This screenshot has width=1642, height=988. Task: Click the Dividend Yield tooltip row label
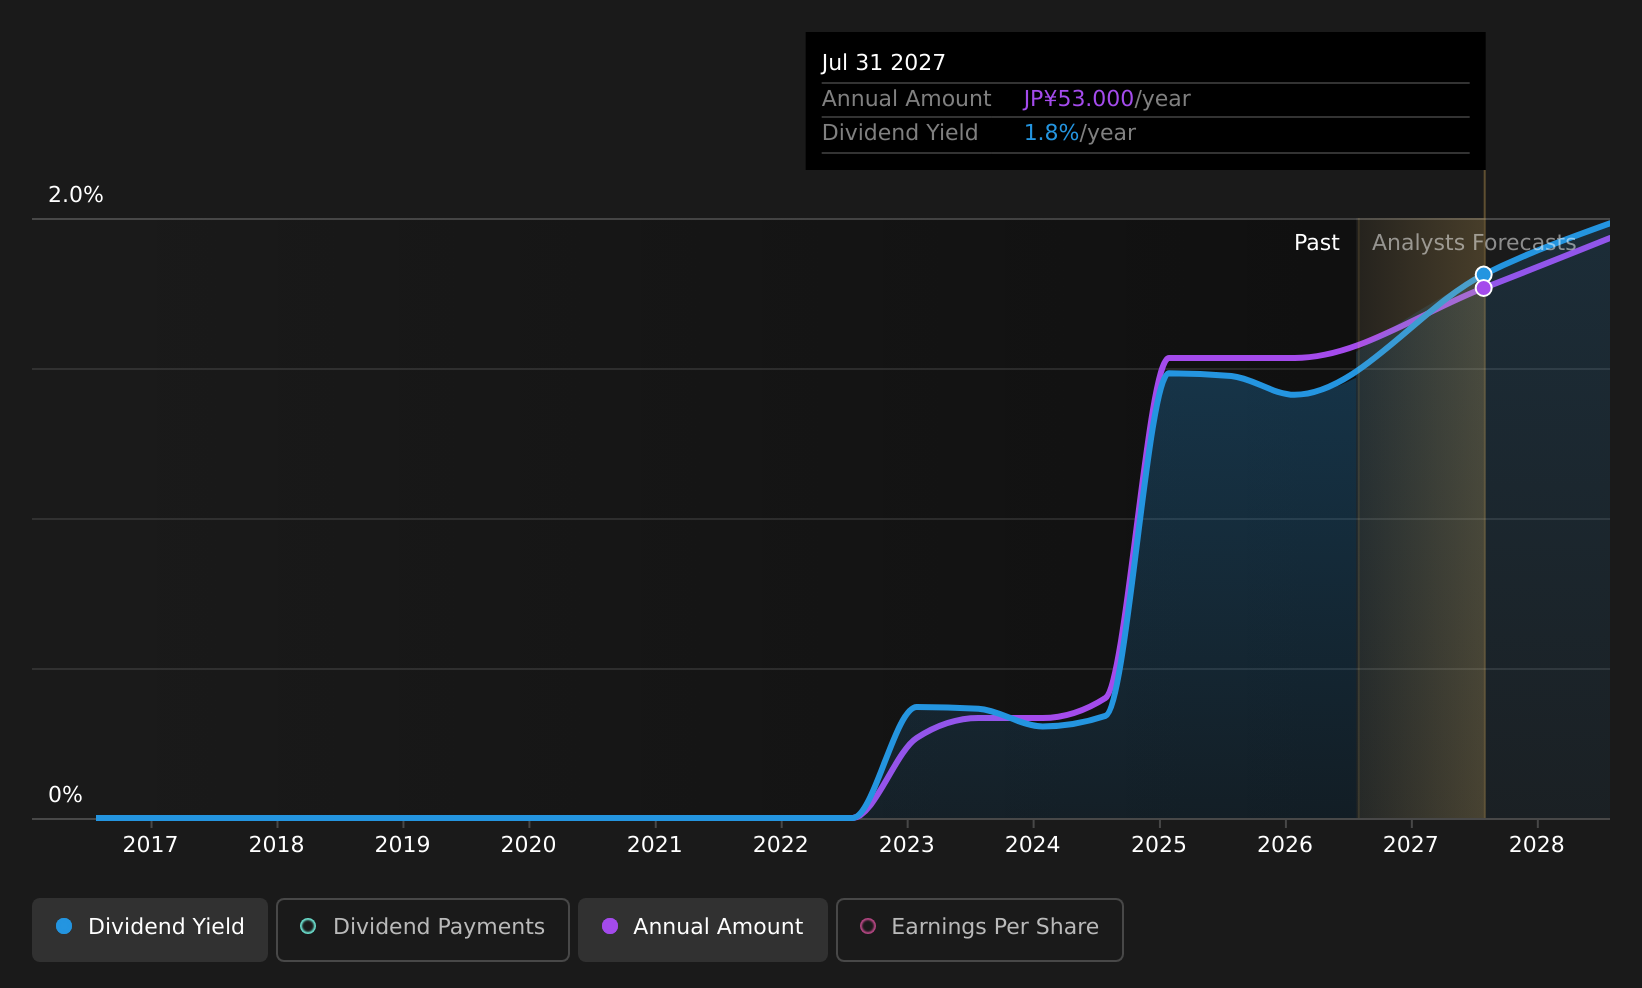pos(900,133)
